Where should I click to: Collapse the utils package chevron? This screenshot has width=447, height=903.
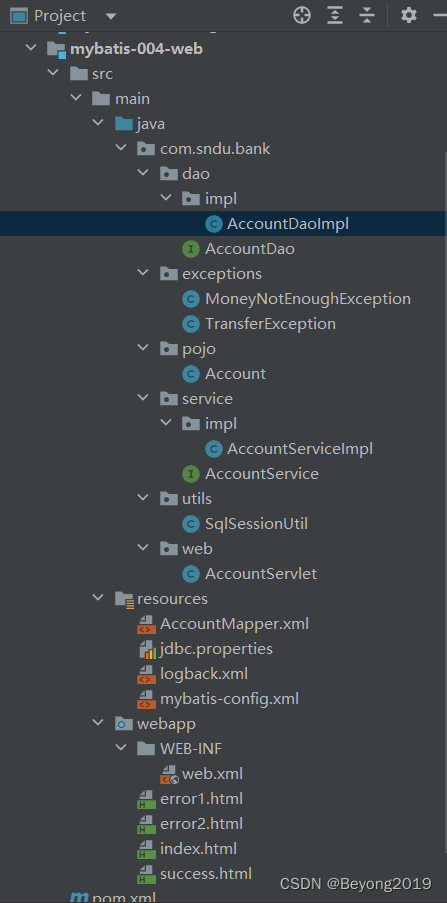coord(143,498)
